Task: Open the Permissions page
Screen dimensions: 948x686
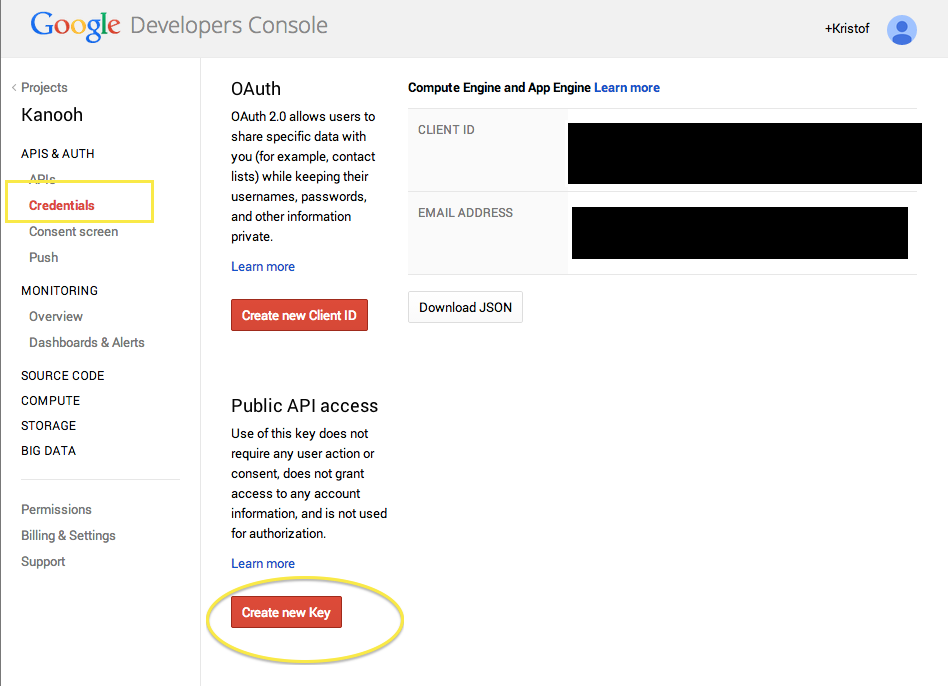Action: (56, 510)
